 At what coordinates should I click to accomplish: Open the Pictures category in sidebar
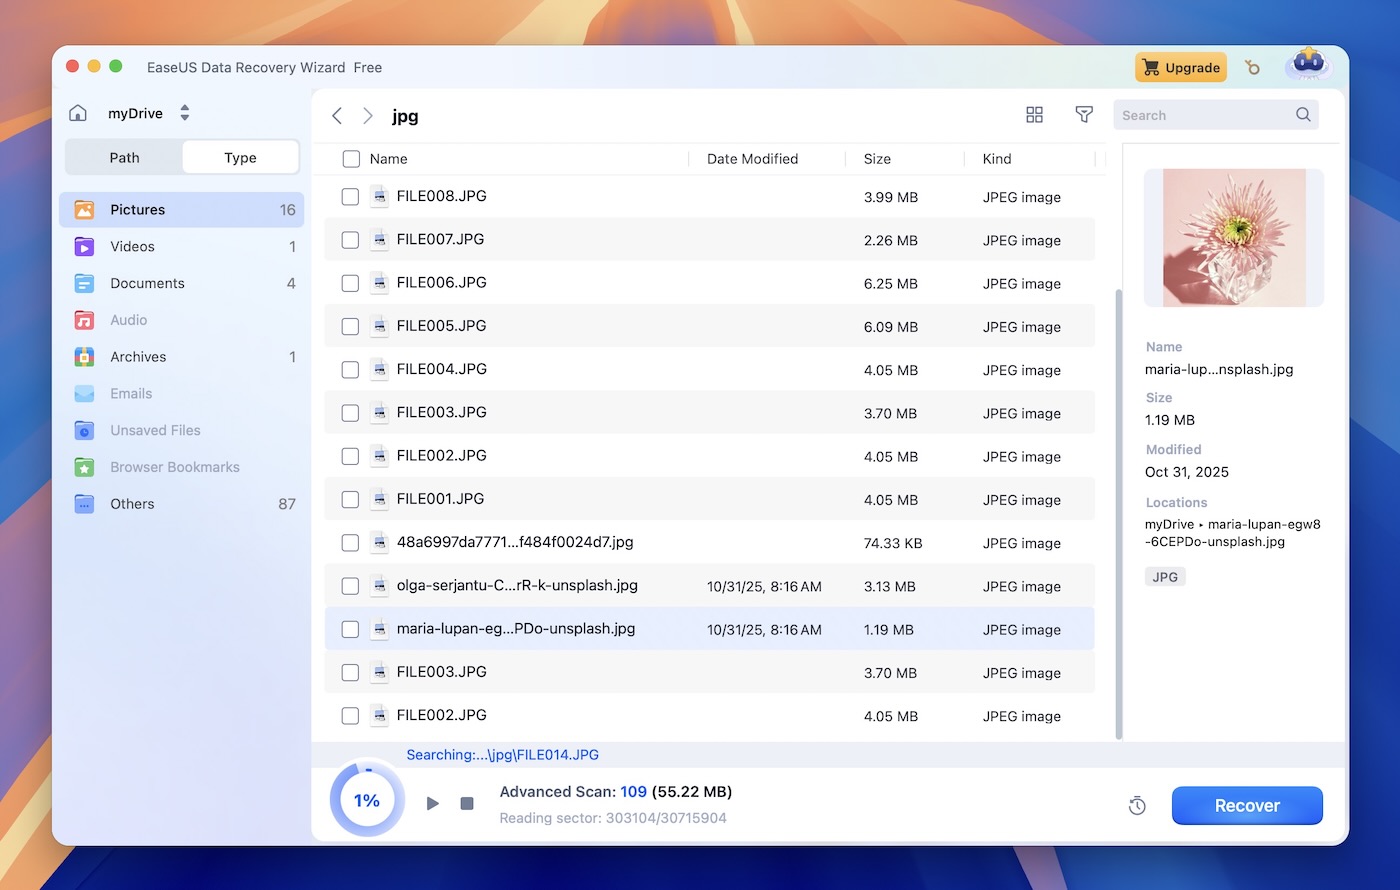137,209
